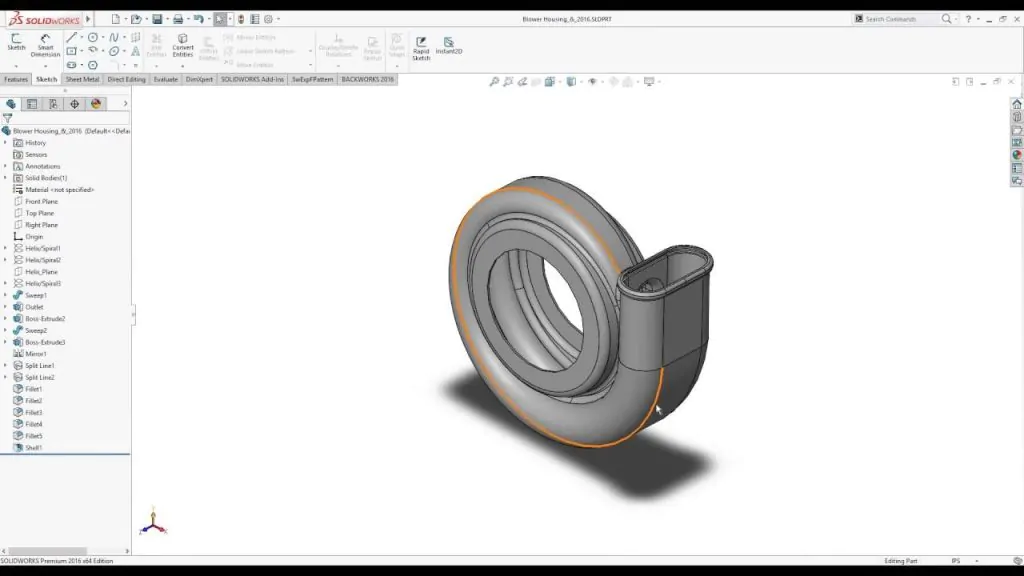1024x576 pixels.
Task: Switch to the Features tab
Action: 16,79
